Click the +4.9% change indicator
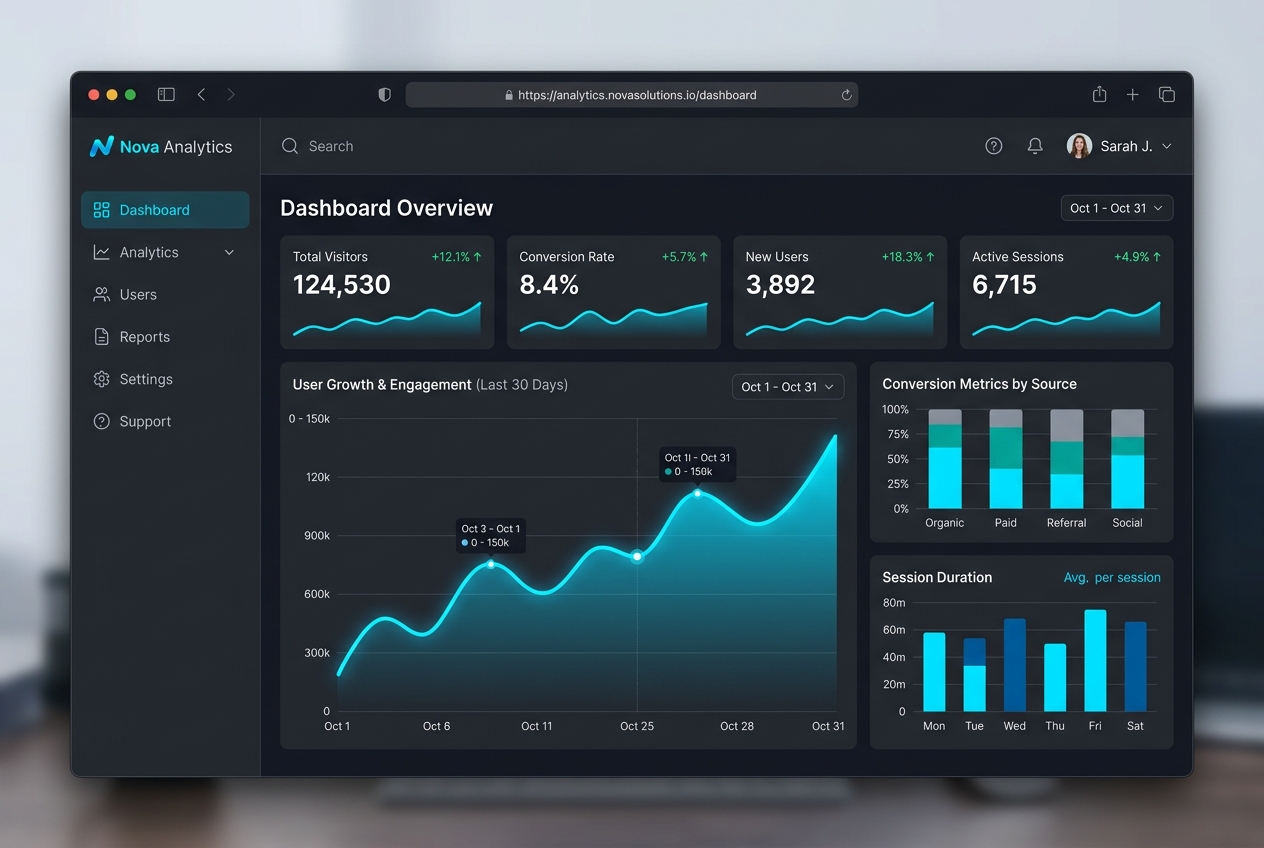Screen dimensions: 1264x848 (1138, 257)
